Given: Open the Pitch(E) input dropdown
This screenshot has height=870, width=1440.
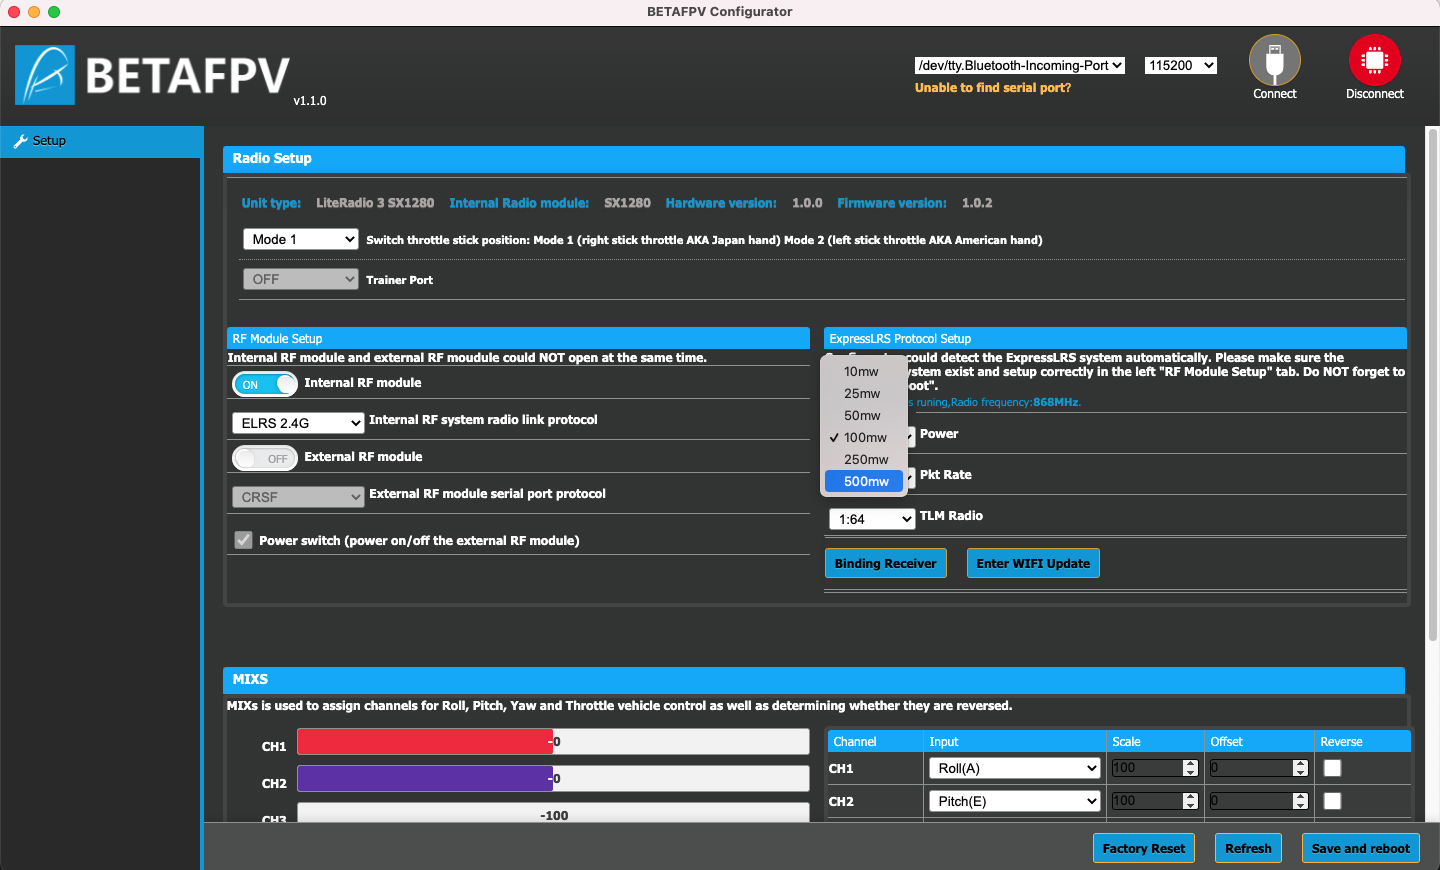Looking at the screenshot, I should pyautogui.click(x=1014, y=801).
